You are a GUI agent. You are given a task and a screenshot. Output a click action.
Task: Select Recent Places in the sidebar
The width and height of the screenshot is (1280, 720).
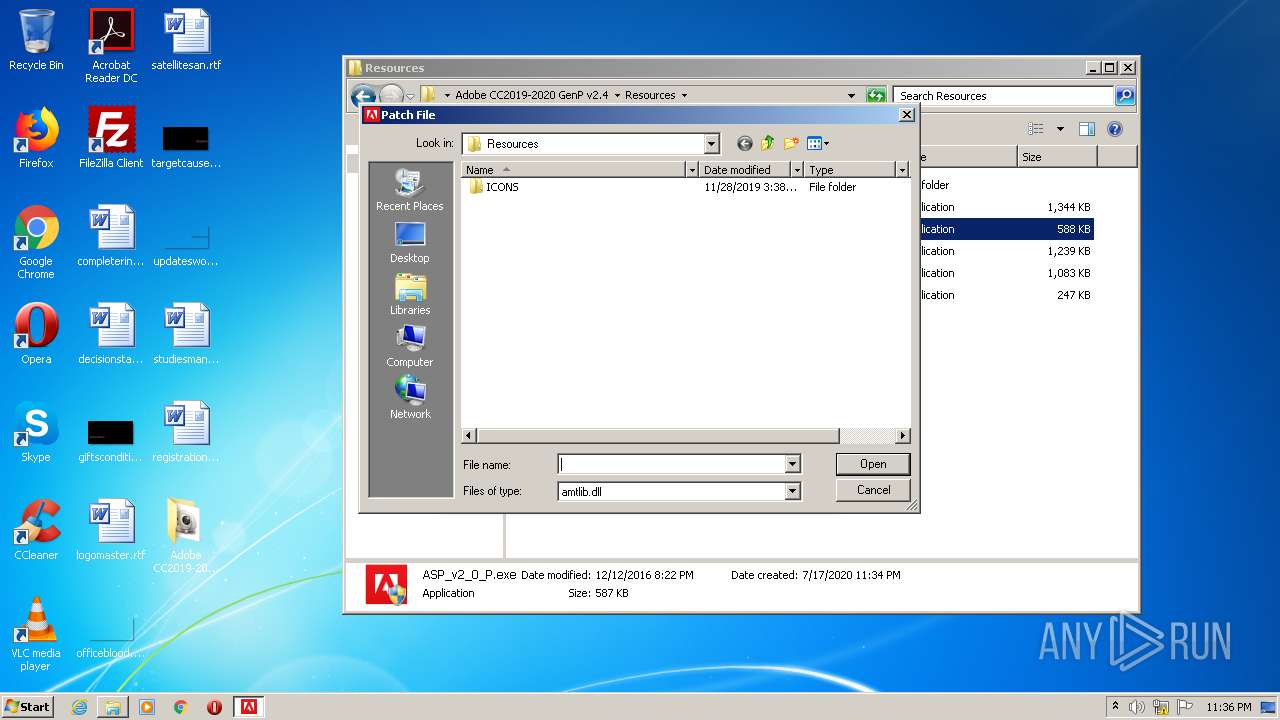[x=409, y=190]
